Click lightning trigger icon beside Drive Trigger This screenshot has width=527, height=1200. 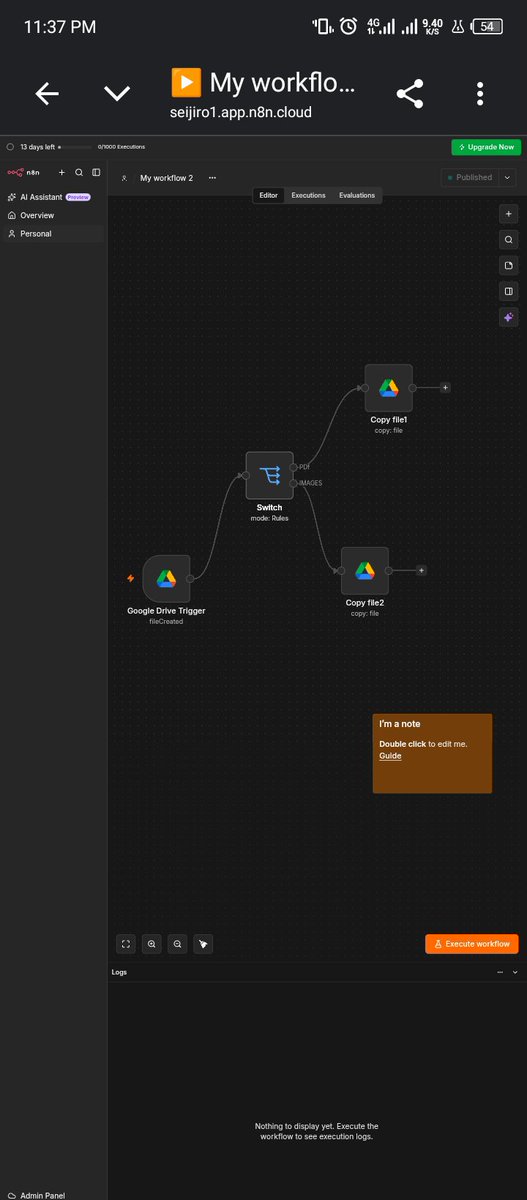point(130,578)
